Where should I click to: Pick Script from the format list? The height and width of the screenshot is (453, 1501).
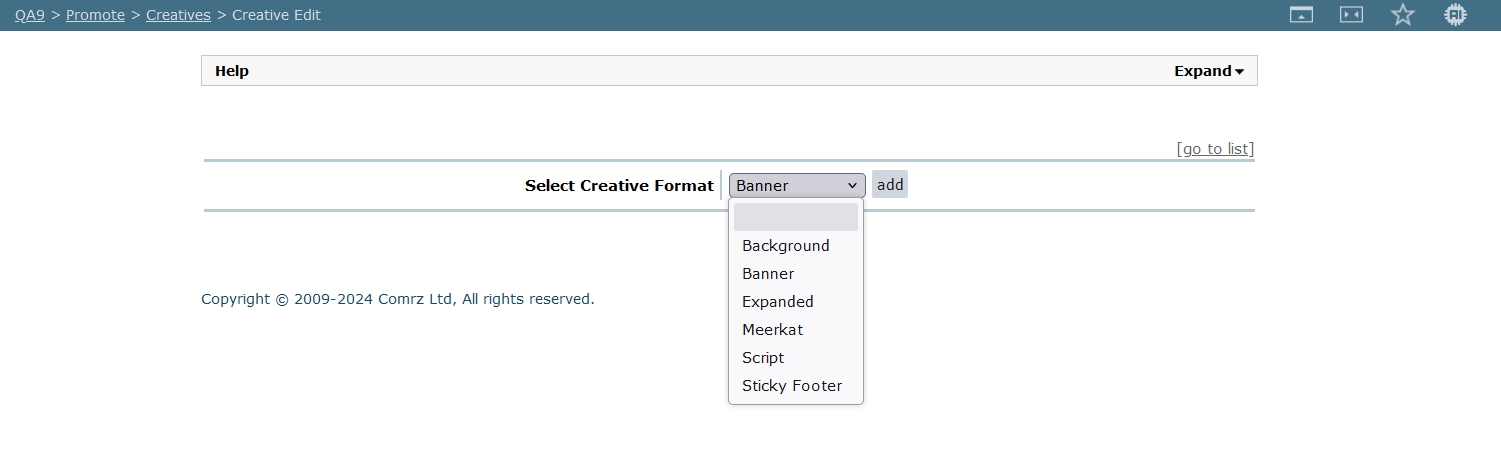click(763, 358)
